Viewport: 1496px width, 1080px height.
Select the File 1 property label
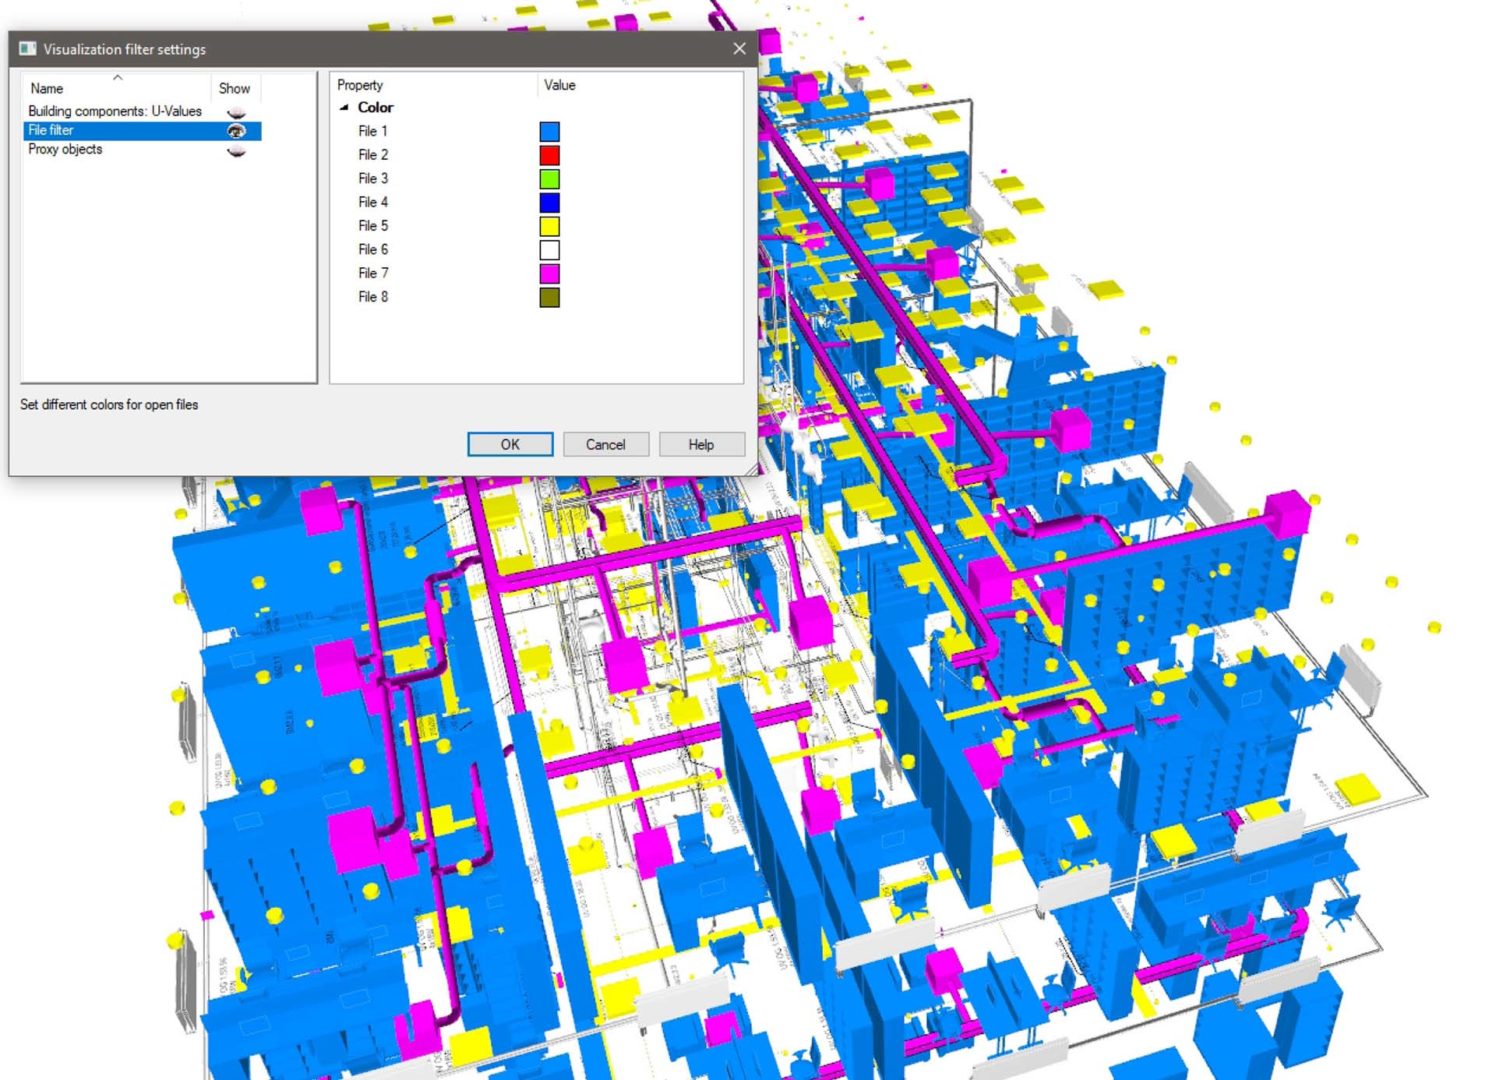(x=373, y=131)
